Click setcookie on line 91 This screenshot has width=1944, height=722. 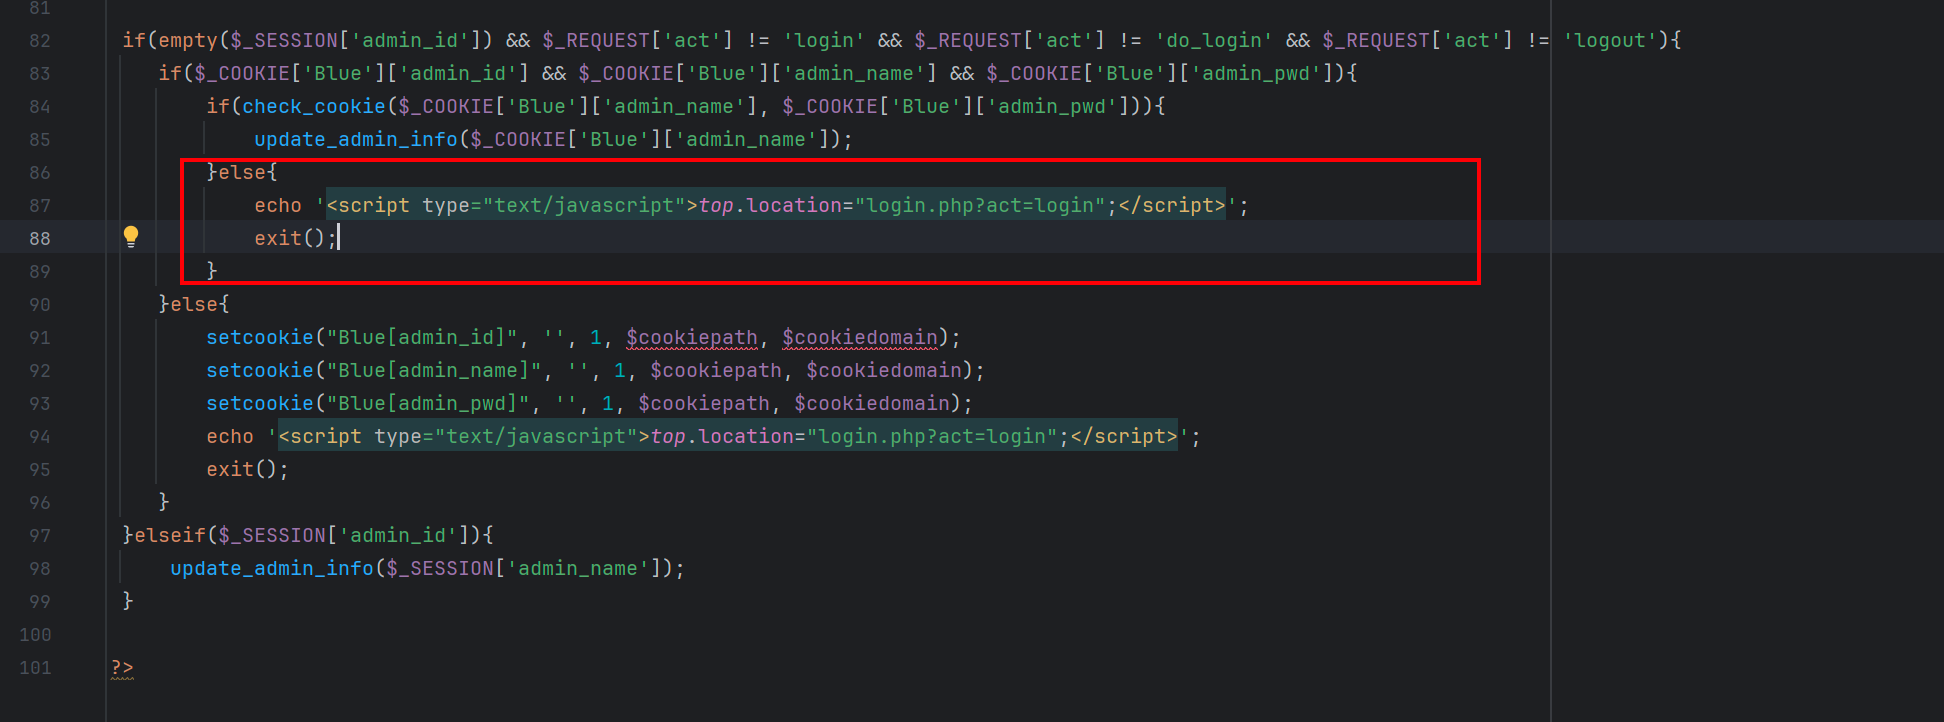[x=260, y=338]
